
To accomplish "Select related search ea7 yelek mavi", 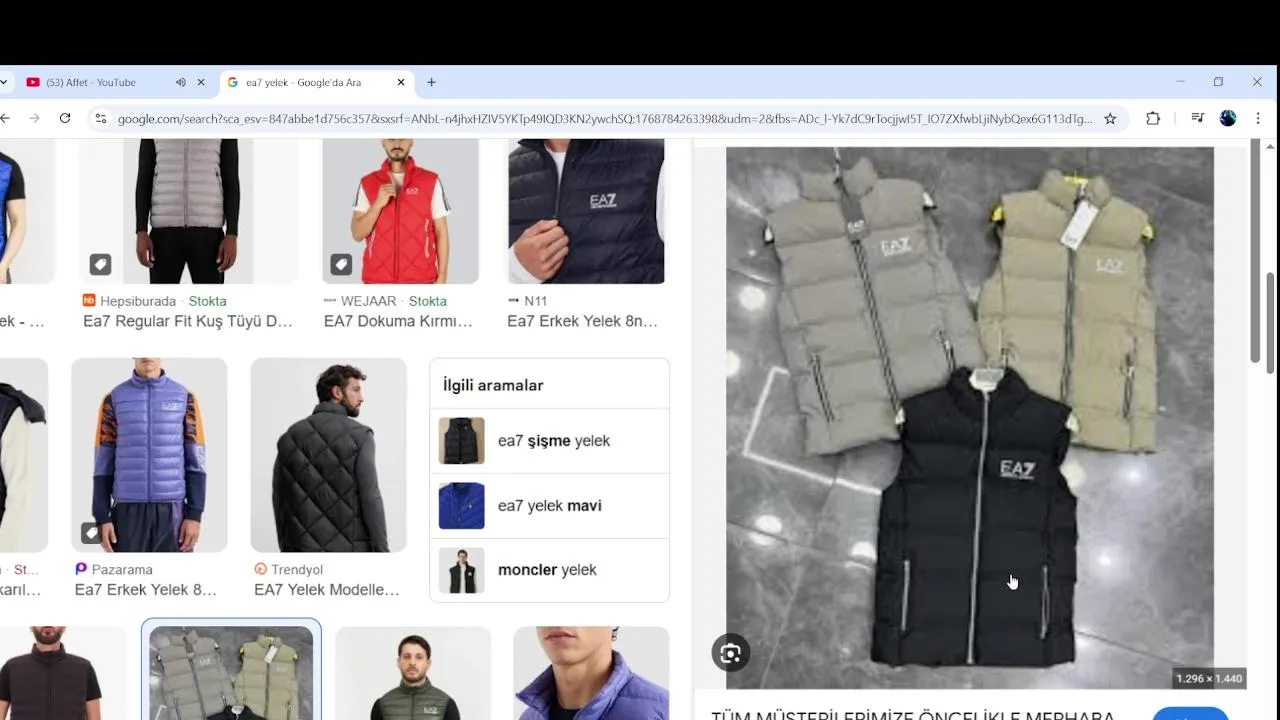I will (550, 506).
